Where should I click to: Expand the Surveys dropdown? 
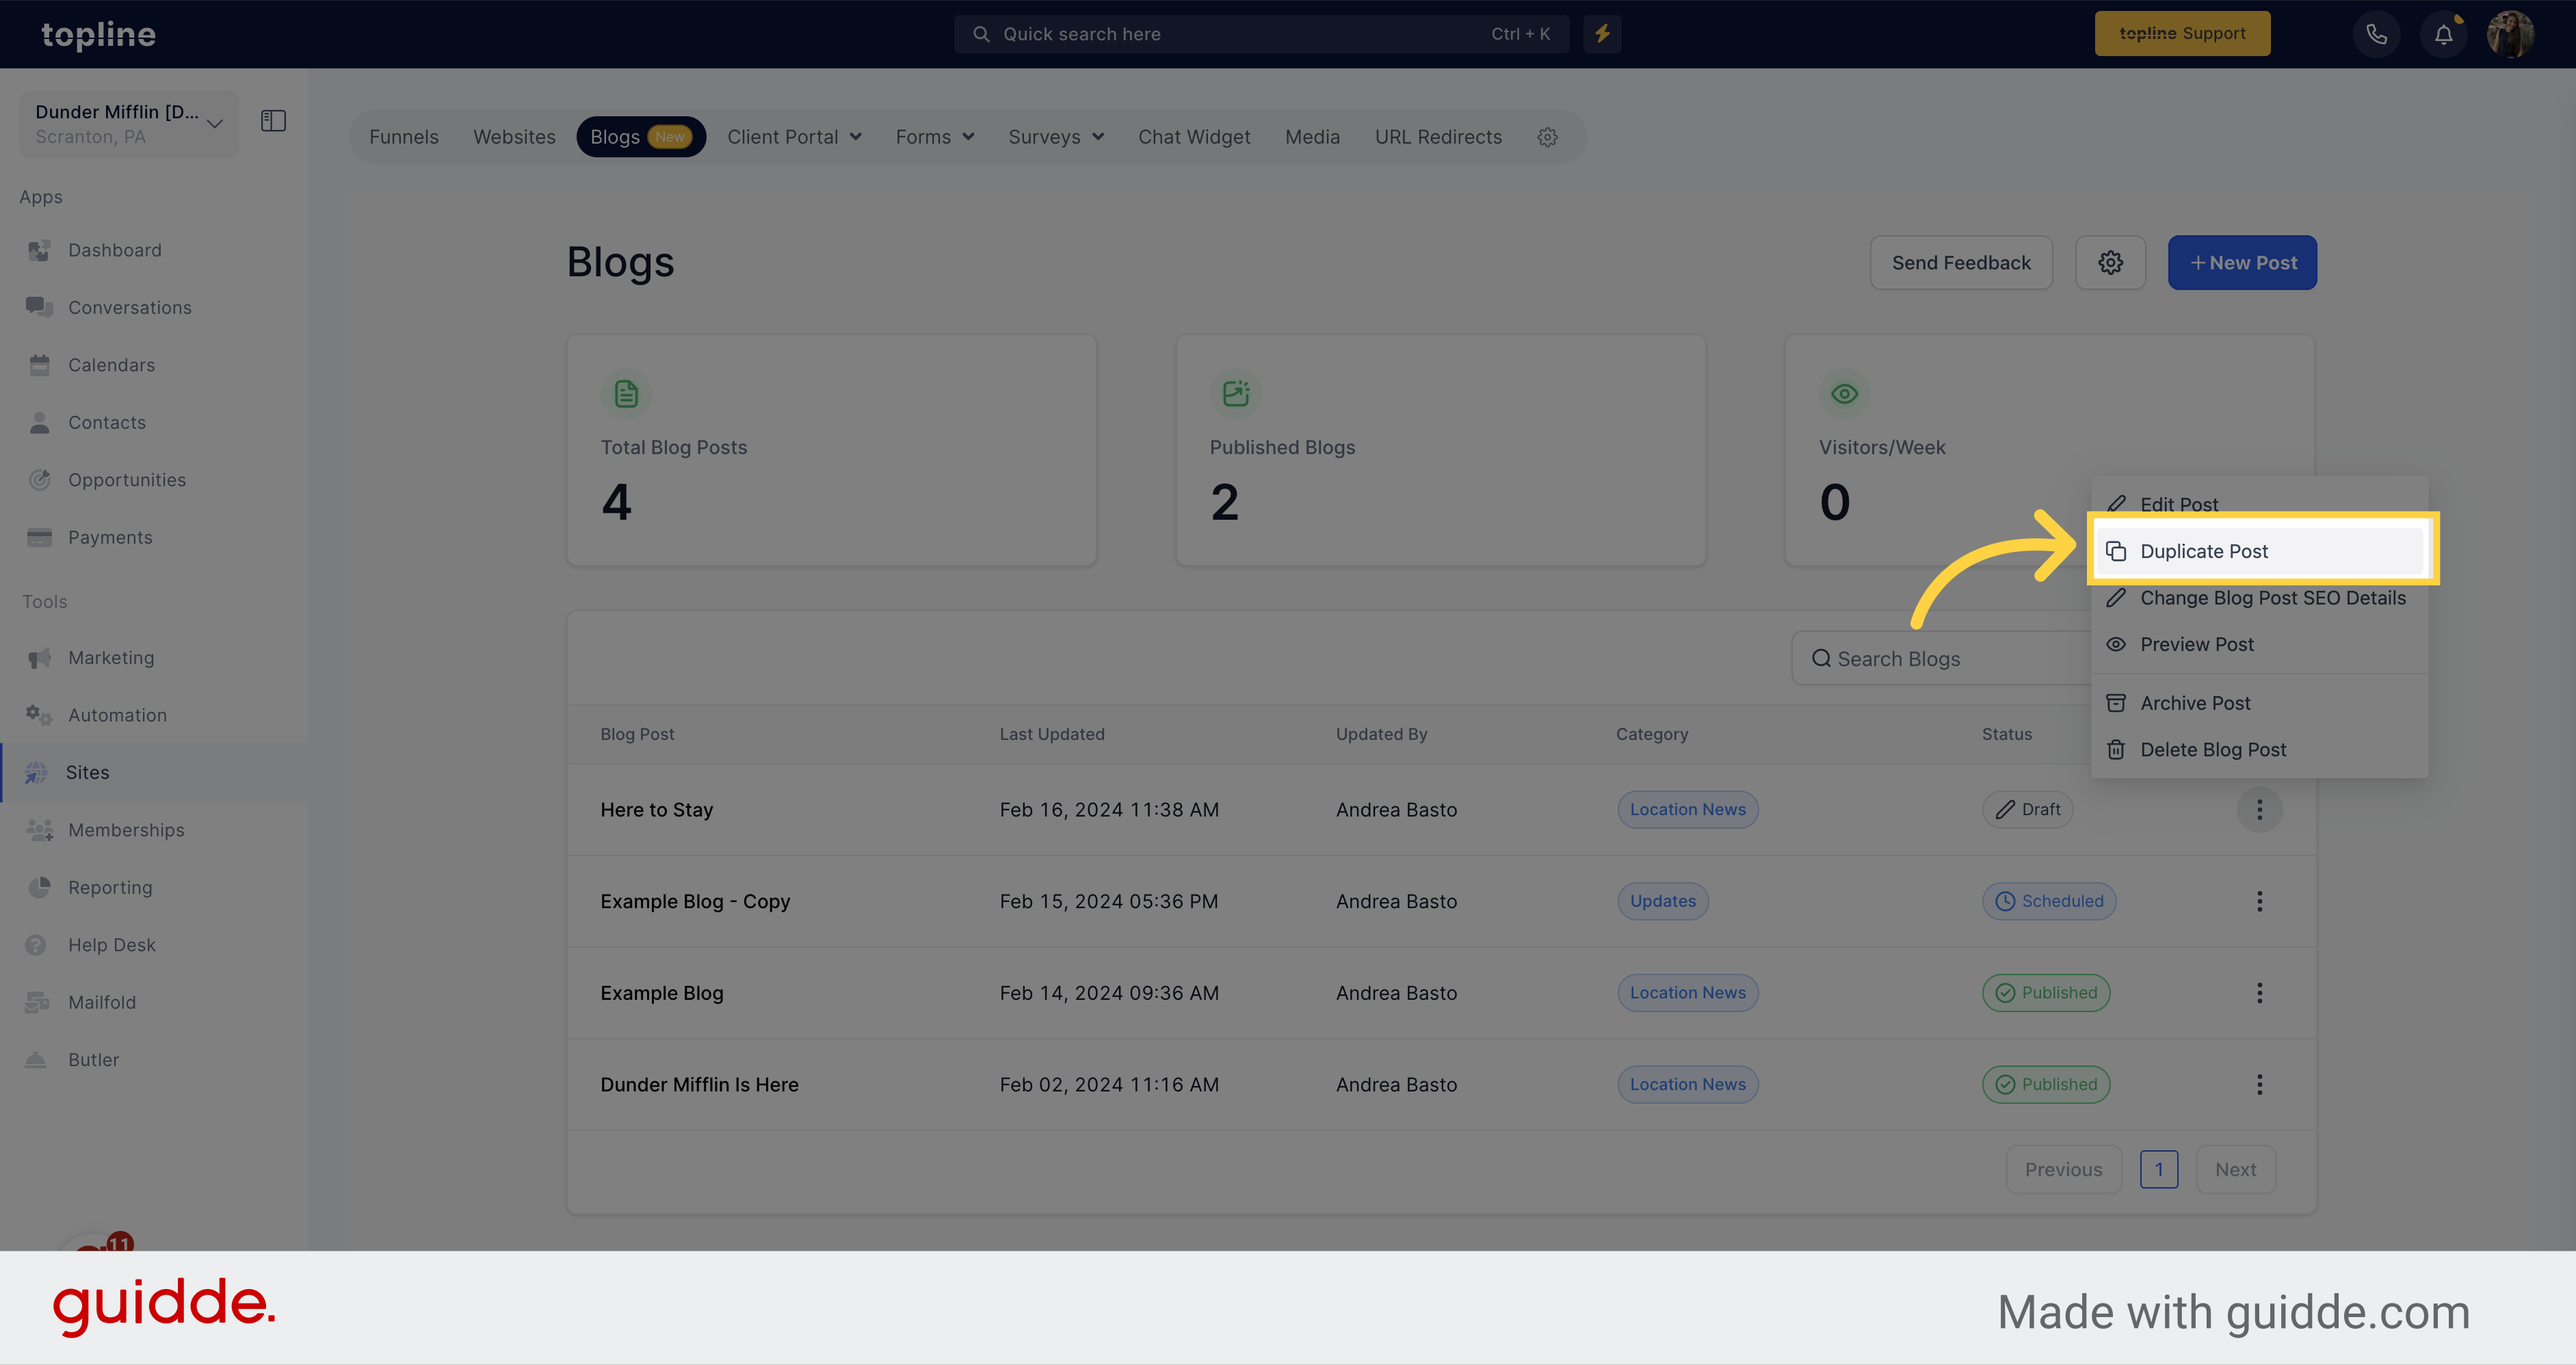click(x=1056, y=137)
